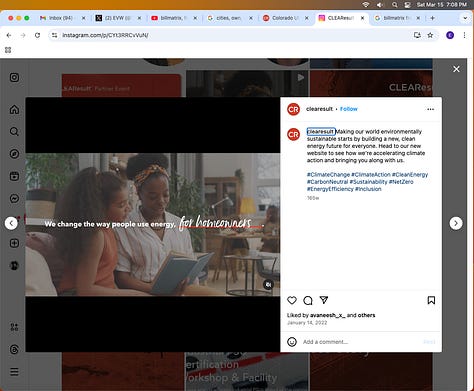474x391 pixels.
Task: Reload the Instagram page
Action: (x=37, y=35)
